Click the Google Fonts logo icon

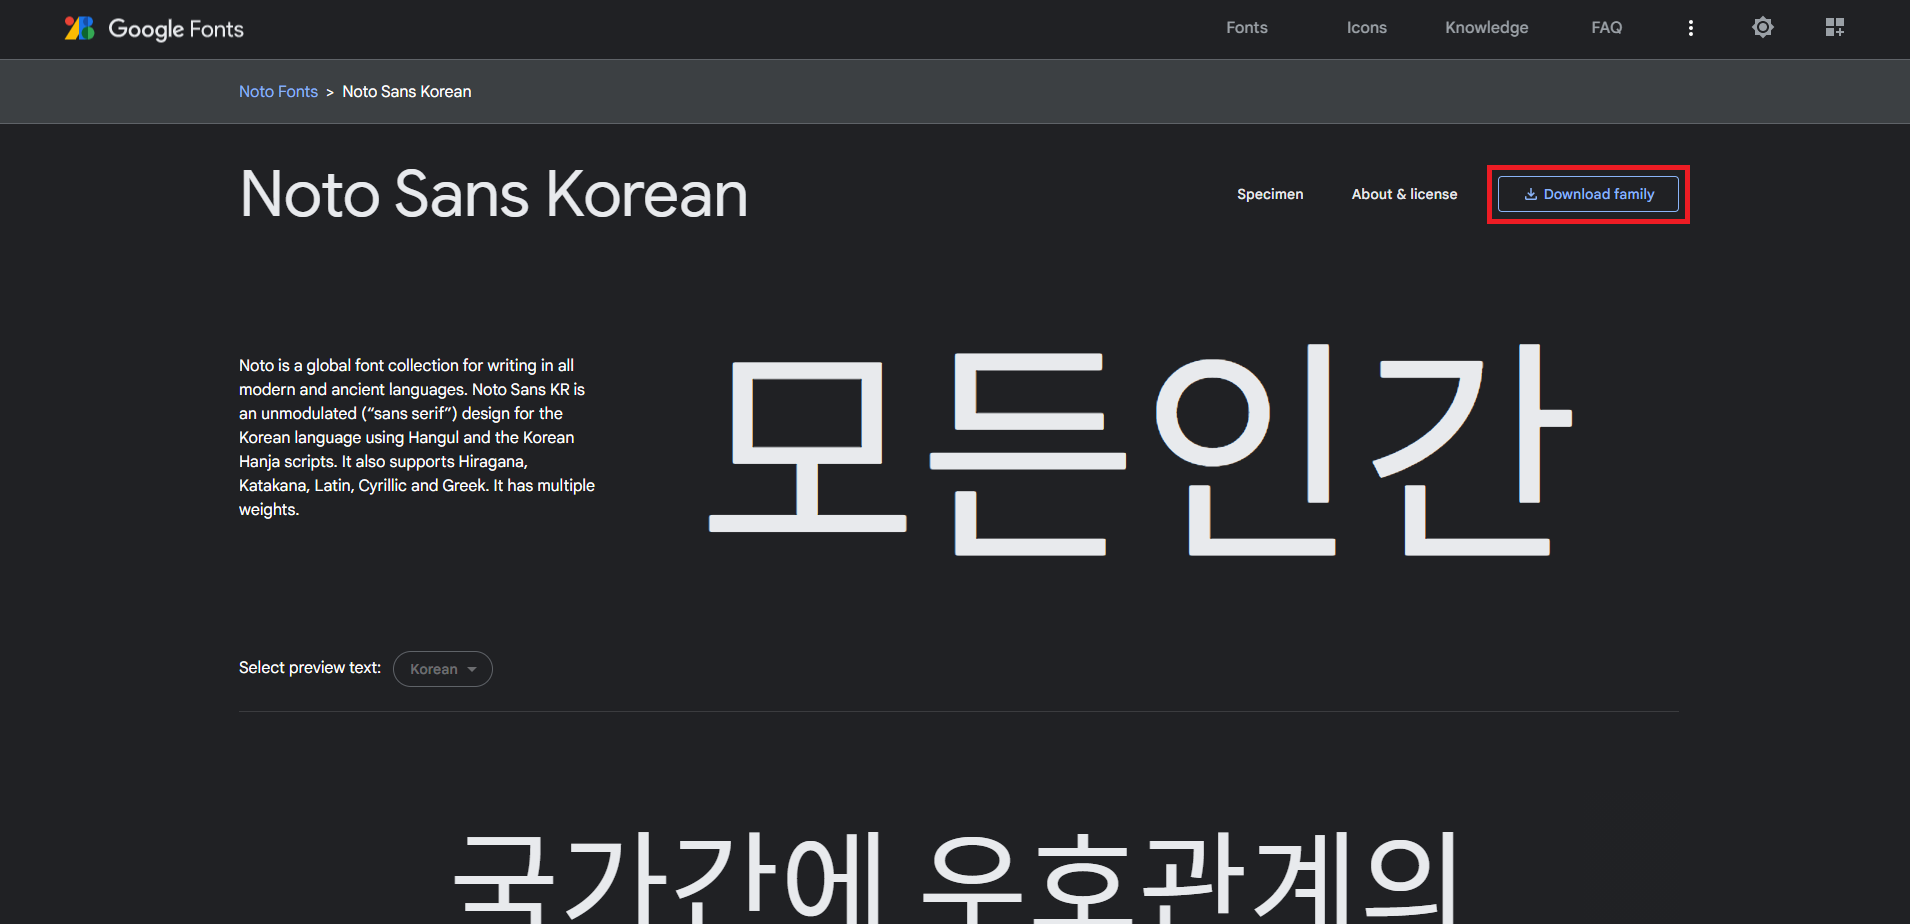[x=79, y=28]
